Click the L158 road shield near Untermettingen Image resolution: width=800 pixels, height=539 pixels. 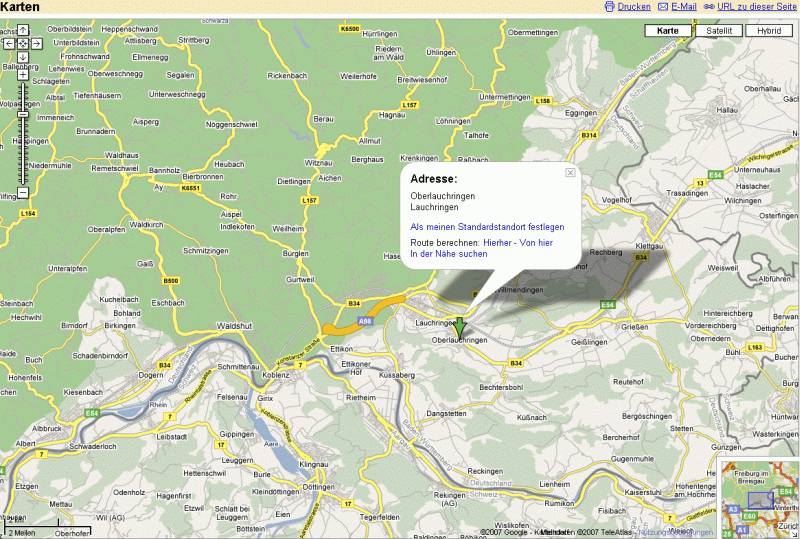(543, 101)
